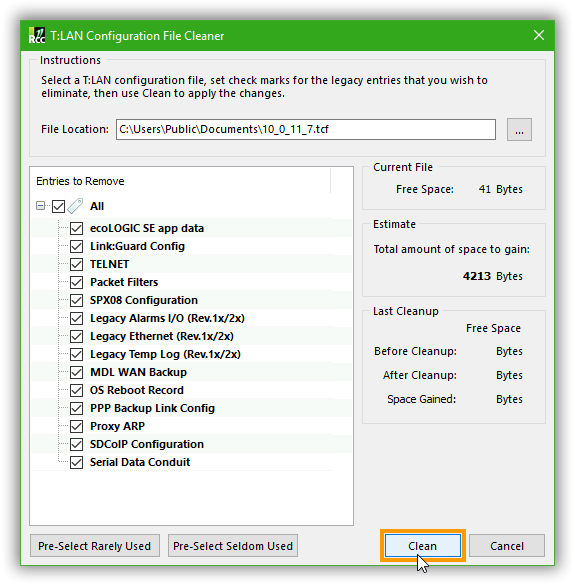Click inside the File Location field

tap(306, 130)
